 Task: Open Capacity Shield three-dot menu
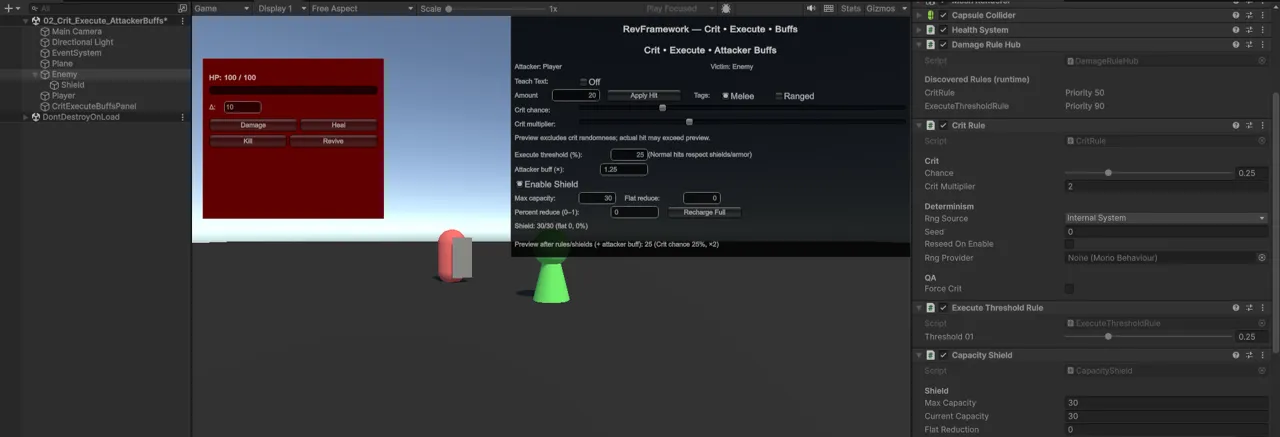coord(1263,355)
